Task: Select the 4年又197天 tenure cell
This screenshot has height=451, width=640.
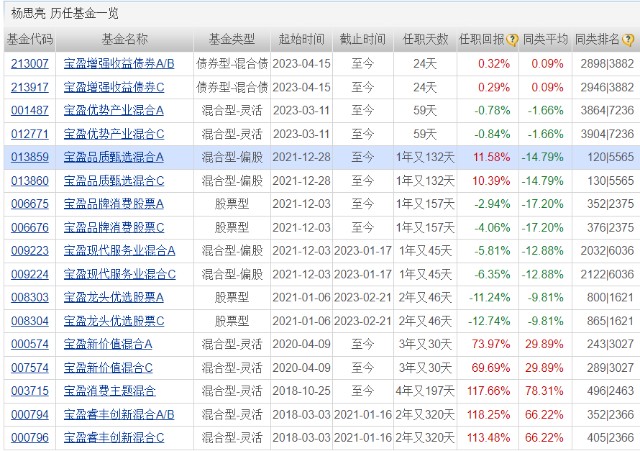Action: (x=425, y=391)
